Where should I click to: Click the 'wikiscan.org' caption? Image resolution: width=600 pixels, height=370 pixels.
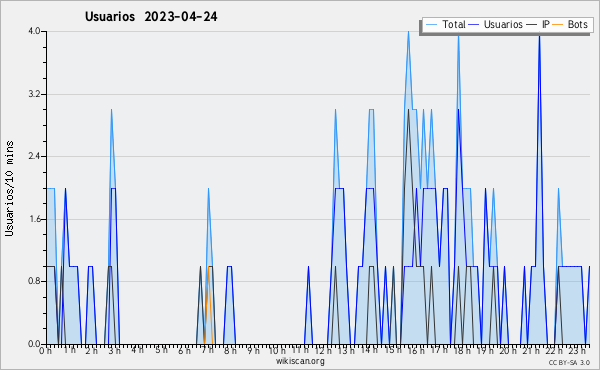pos(300,361)
